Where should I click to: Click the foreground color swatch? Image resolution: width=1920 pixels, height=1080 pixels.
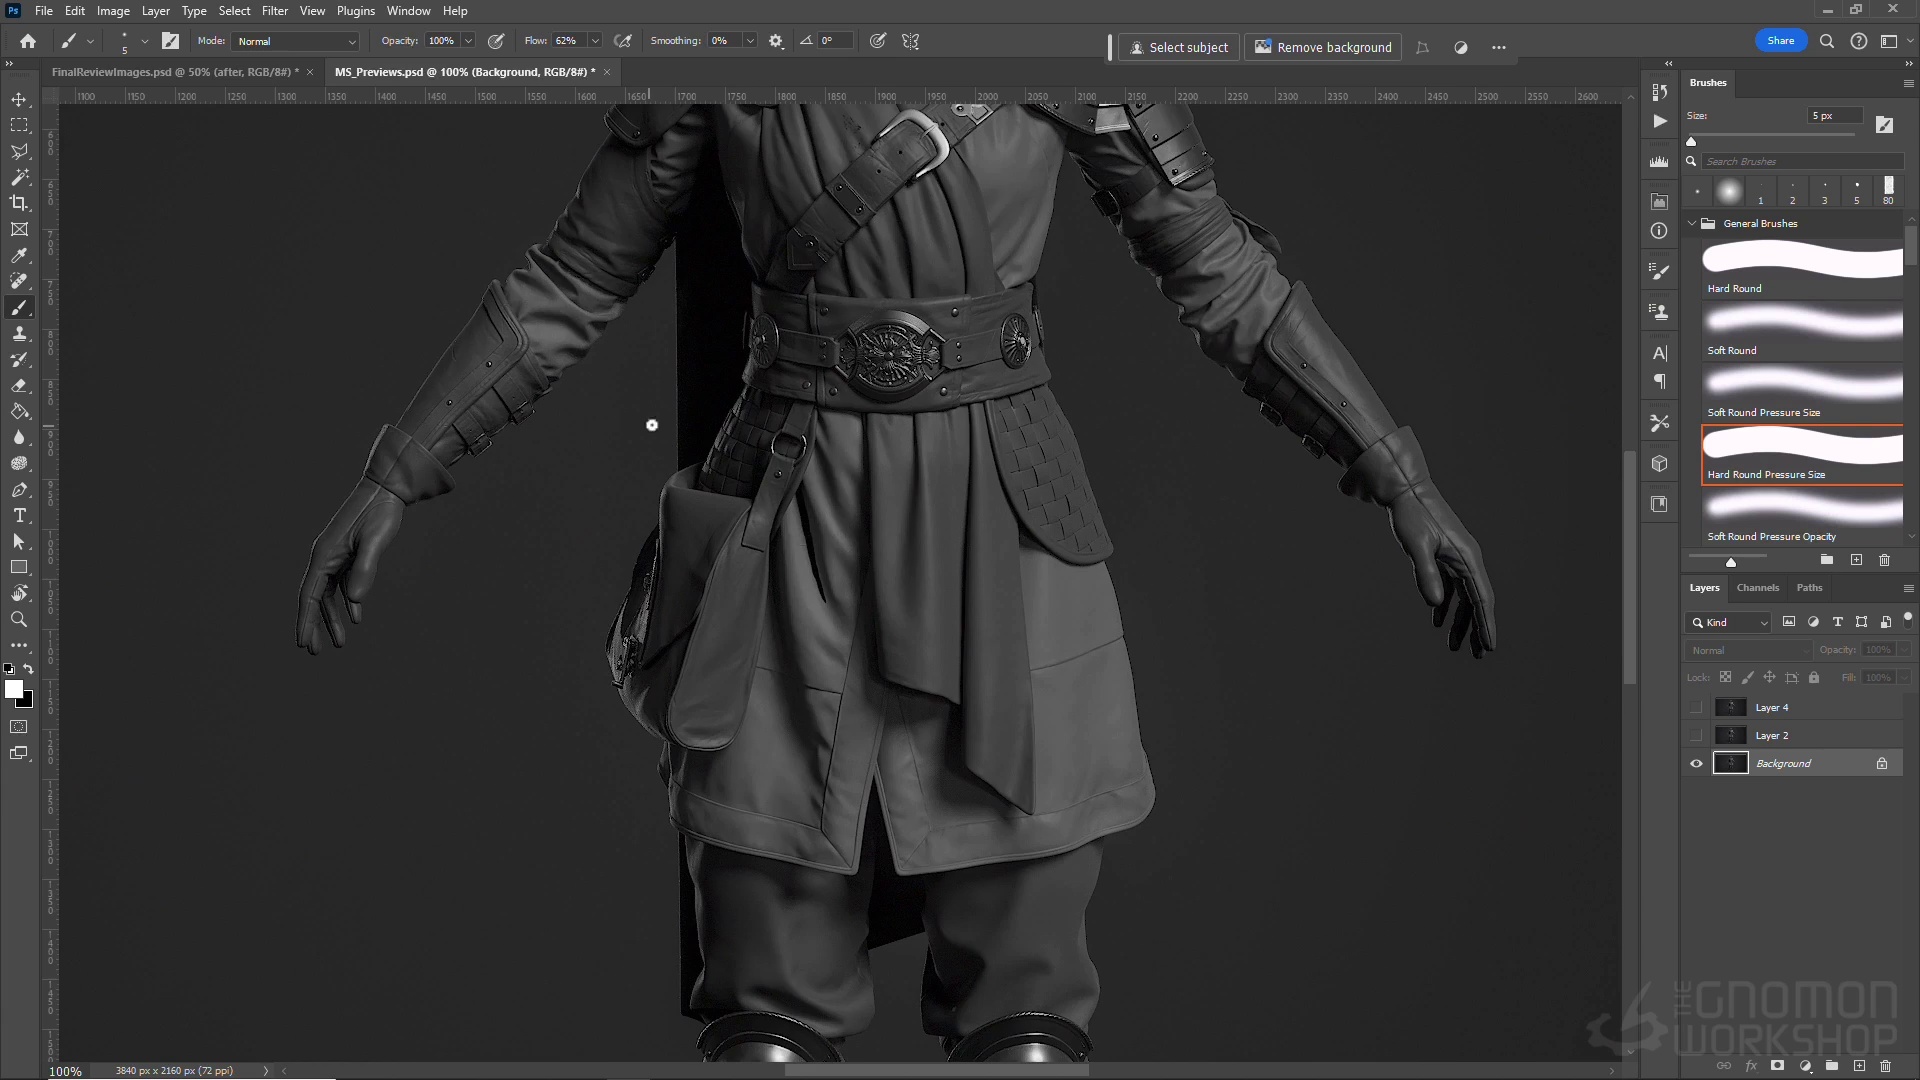pyautogui.click(x=14, y=689)
